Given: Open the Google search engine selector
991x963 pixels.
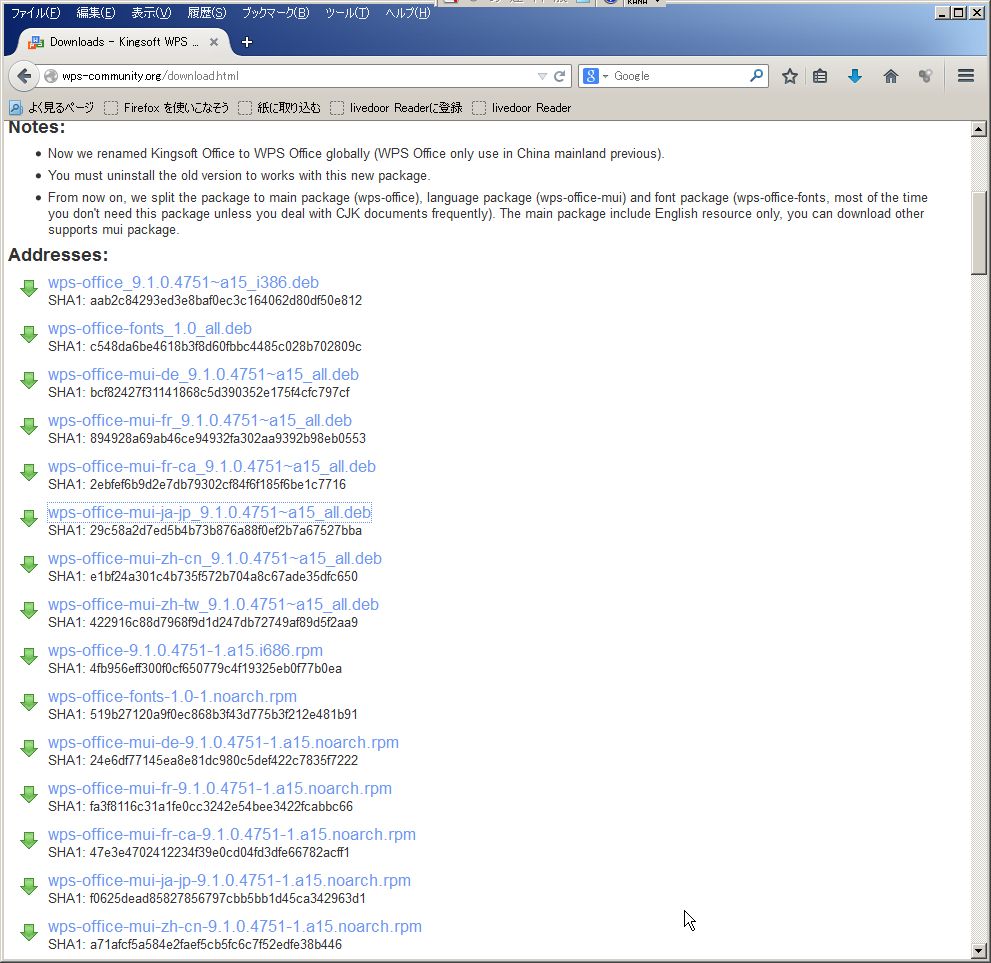Looking at the screenshot, I should [595, 76].
